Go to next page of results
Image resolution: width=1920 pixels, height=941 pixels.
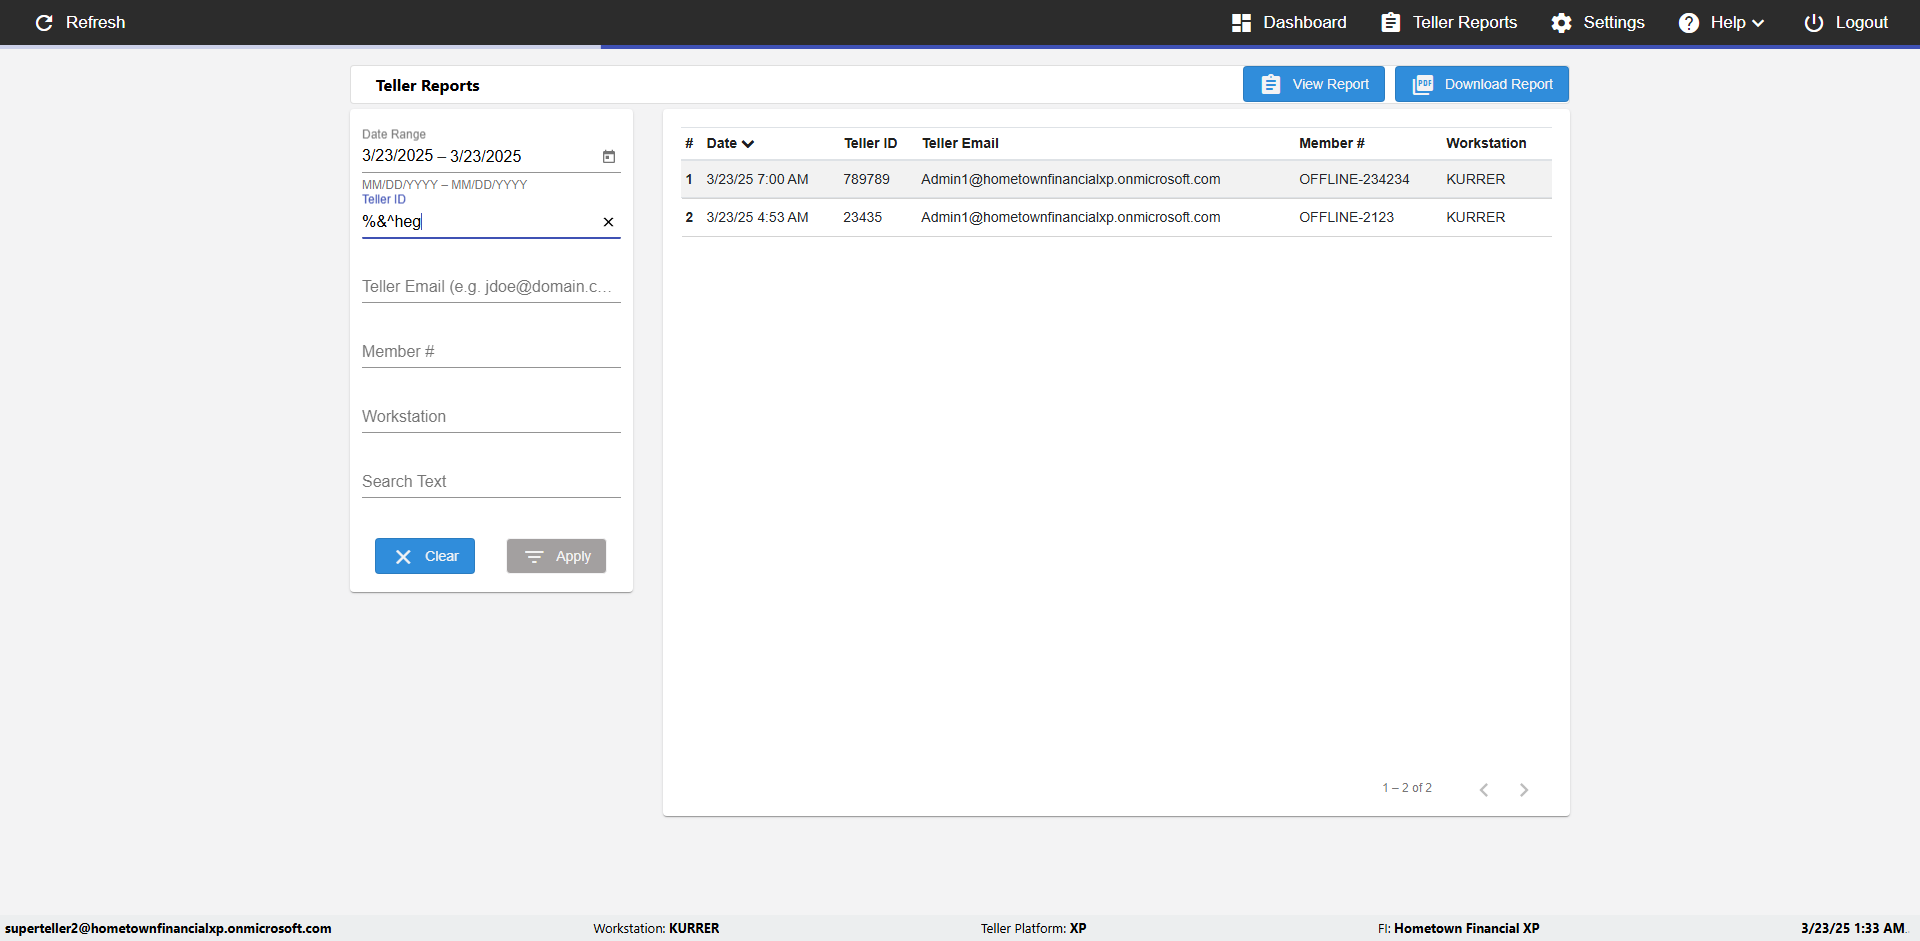(1524, 790)
